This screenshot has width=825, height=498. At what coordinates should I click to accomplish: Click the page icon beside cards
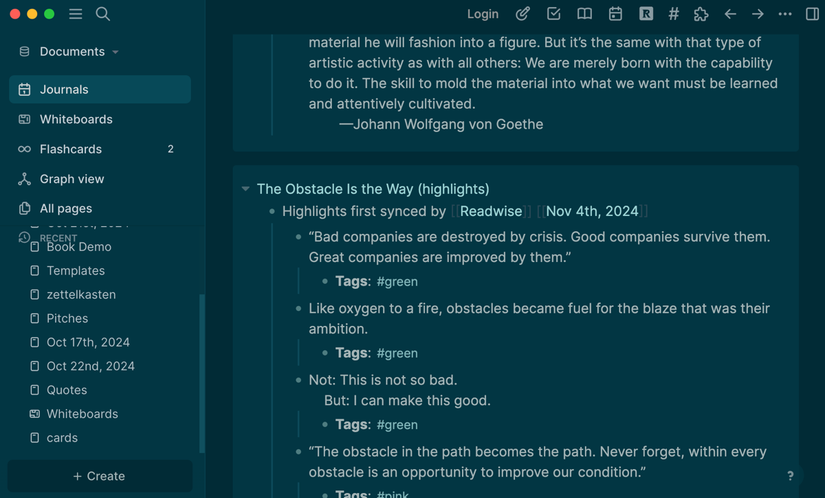click(x=35, y=438)
